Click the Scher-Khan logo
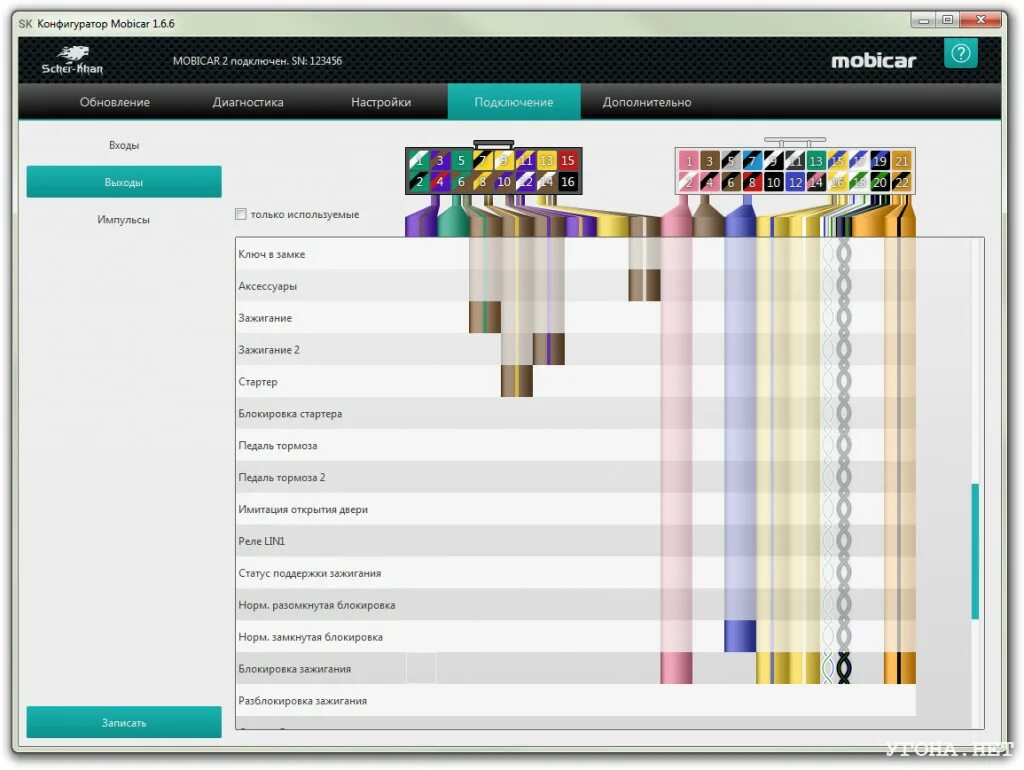The height and width of the screenshot is (770, 1024). click(72, 61)
